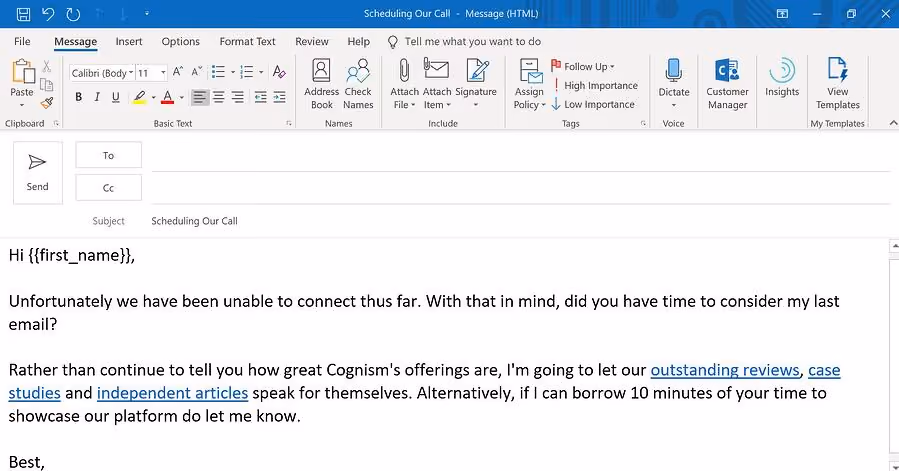
Task: Expand the bullet style dropdown arrow
Action: (x=233, y=72)
